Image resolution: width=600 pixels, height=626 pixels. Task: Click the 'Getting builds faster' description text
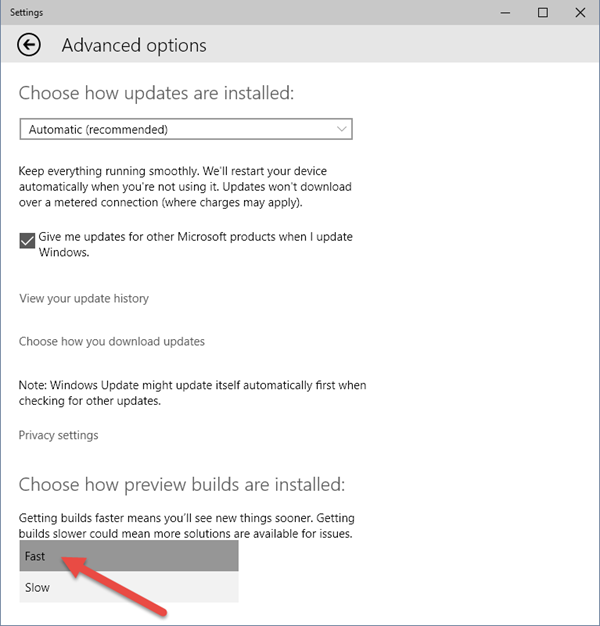(x=187, y=526)
